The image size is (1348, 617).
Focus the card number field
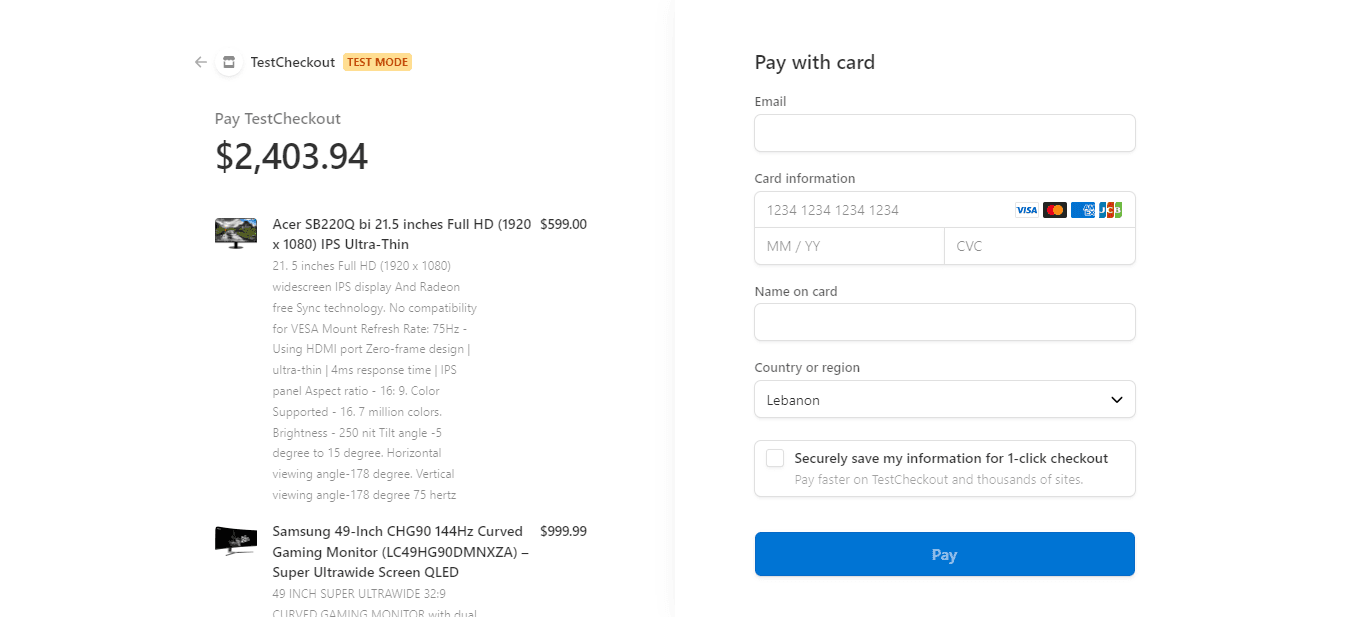[x=945, y=210]
